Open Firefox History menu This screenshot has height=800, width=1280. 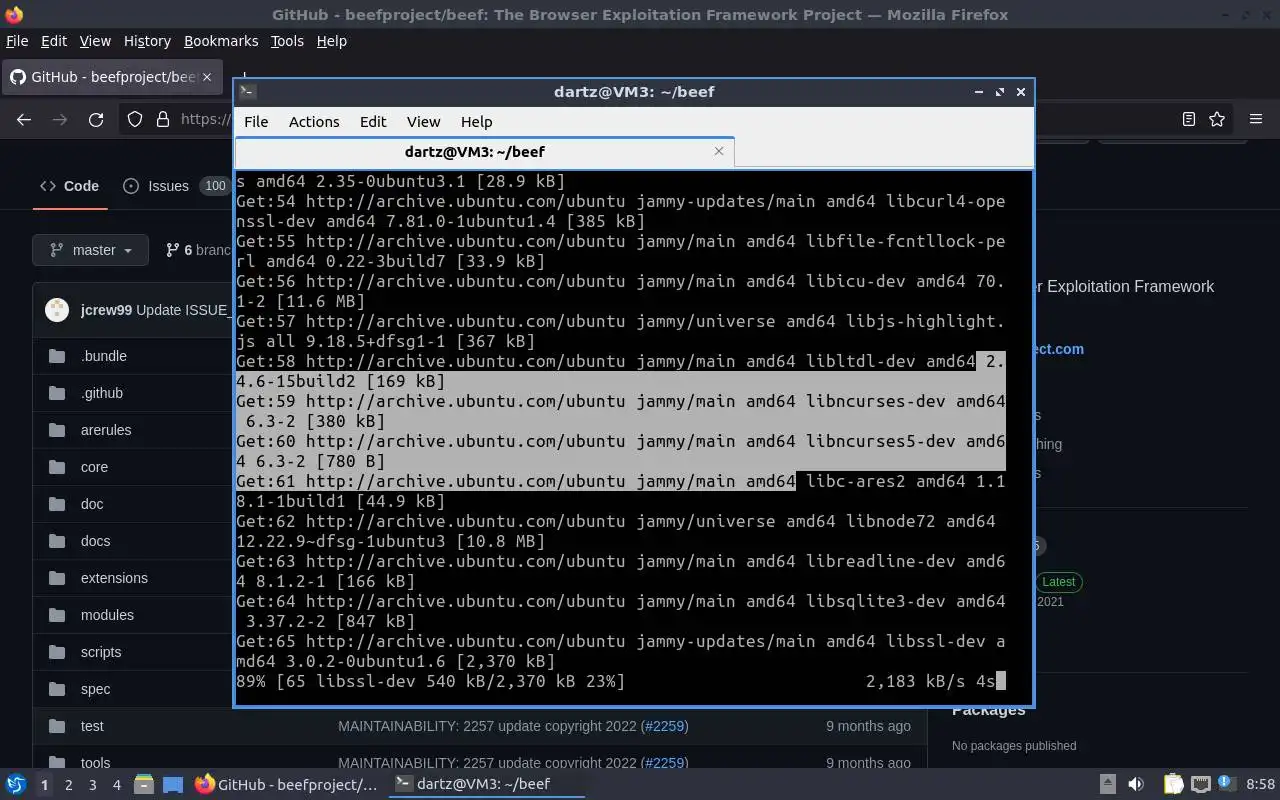[147, 41]
